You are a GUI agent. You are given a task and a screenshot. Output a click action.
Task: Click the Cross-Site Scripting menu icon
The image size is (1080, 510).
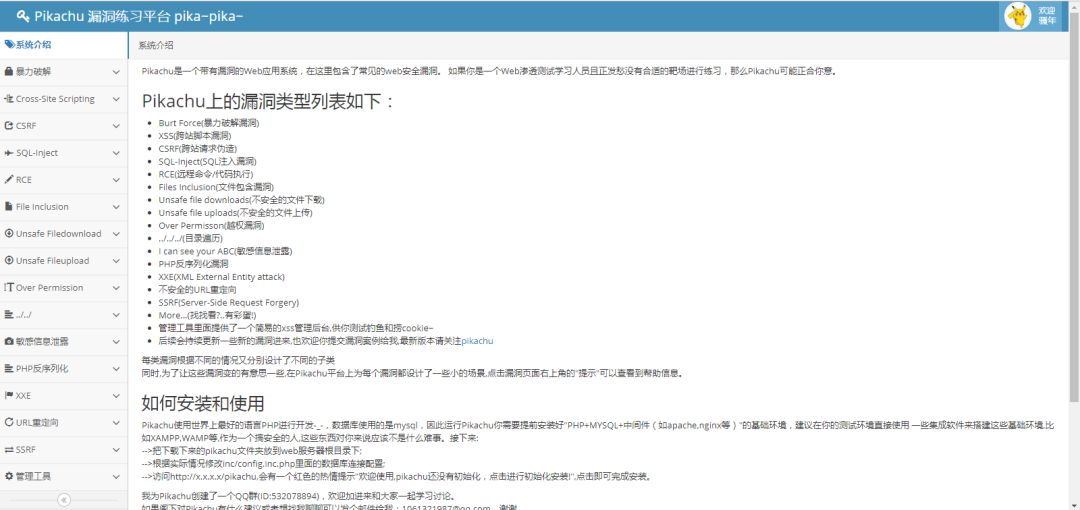(9, 99)
